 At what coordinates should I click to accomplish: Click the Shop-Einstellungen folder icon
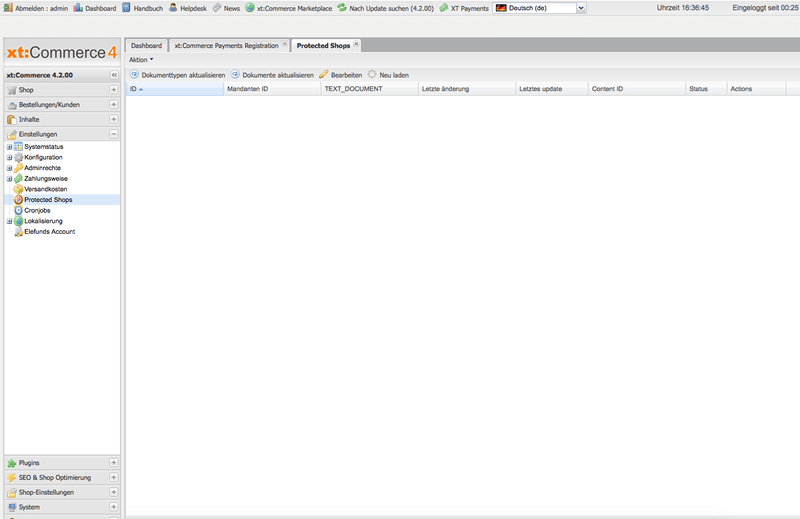click(x=12, y=492)
